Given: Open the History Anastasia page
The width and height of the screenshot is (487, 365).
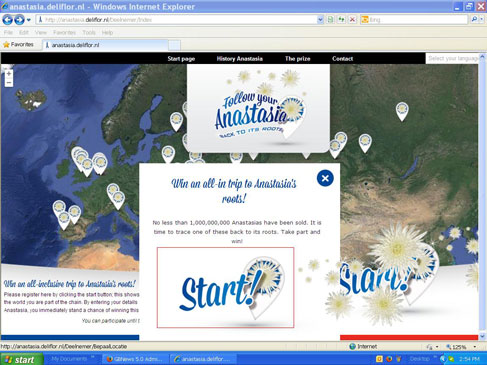Looking at the screenshot, I should (x=239, y=59).
